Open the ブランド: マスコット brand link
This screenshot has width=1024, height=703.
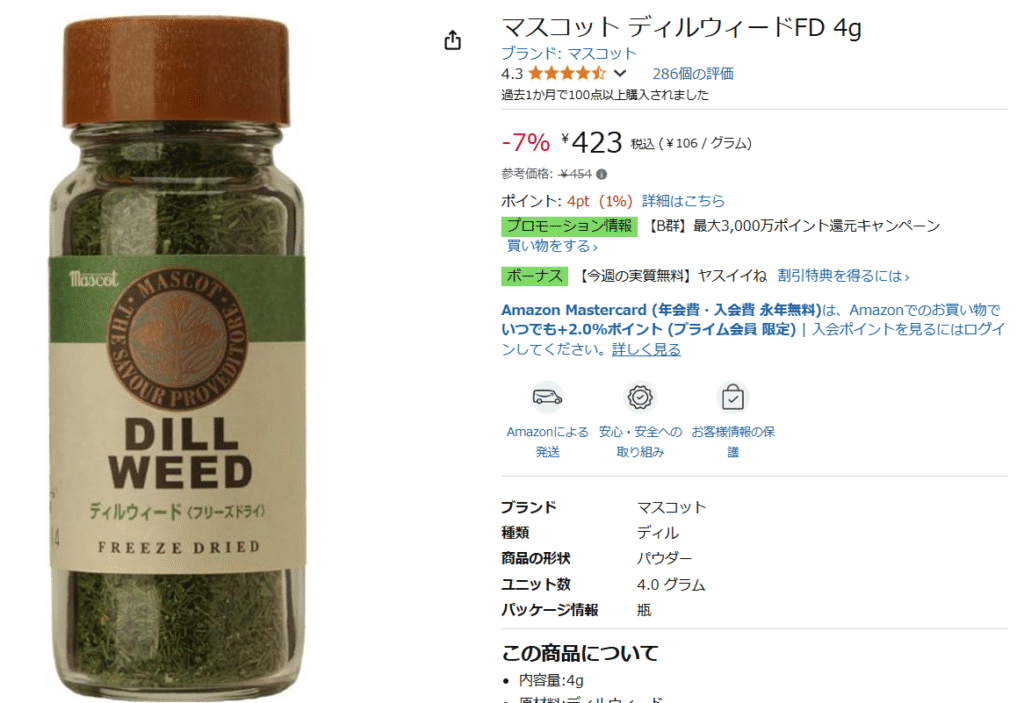click(568, 53)
